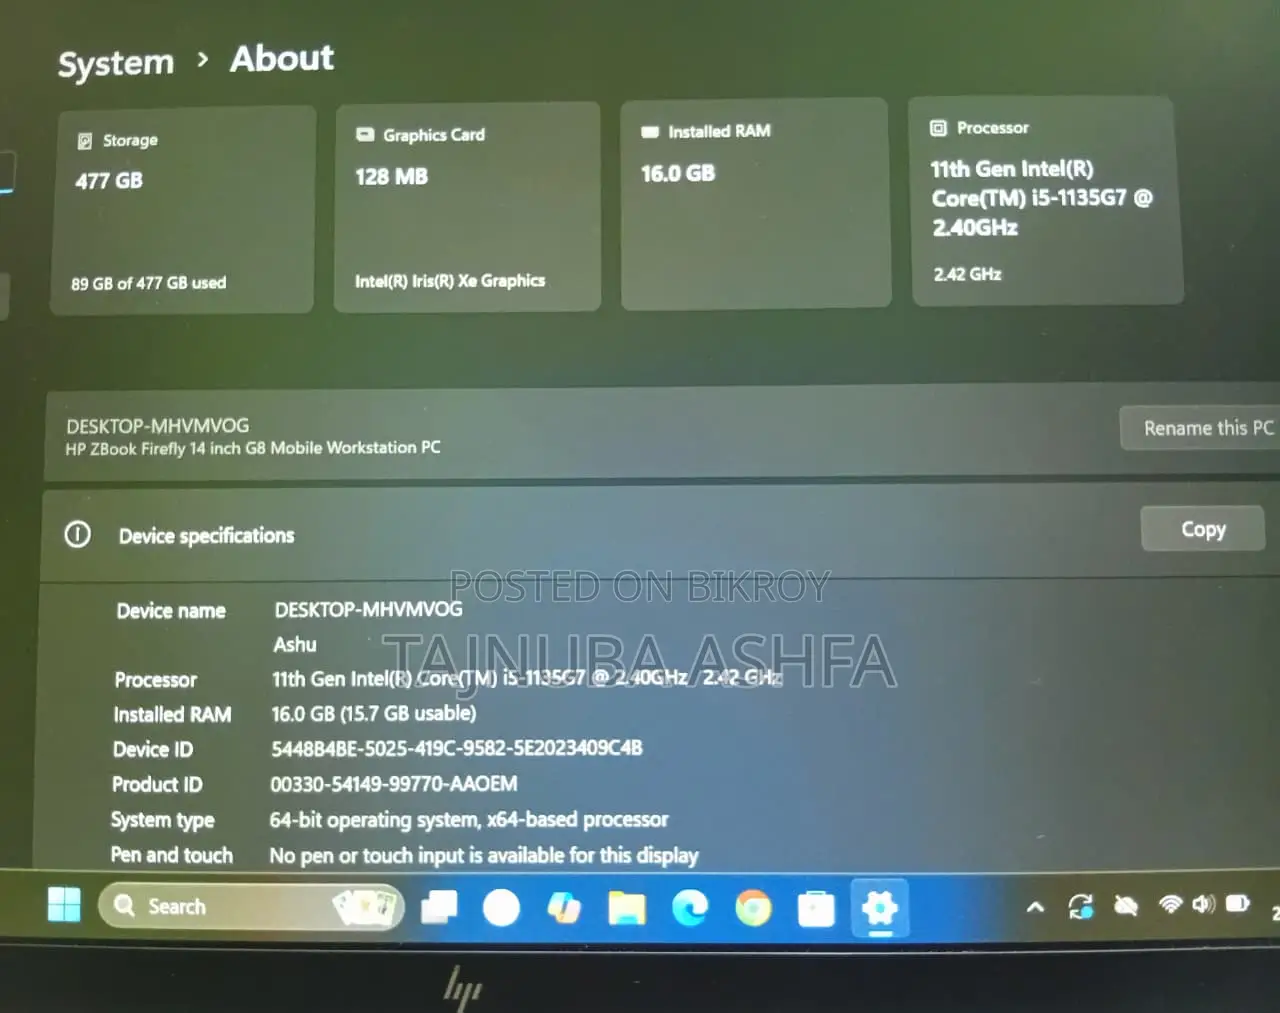Click the battery tray icon
Screen dimensions: 1280x1013
(1238, 903)
